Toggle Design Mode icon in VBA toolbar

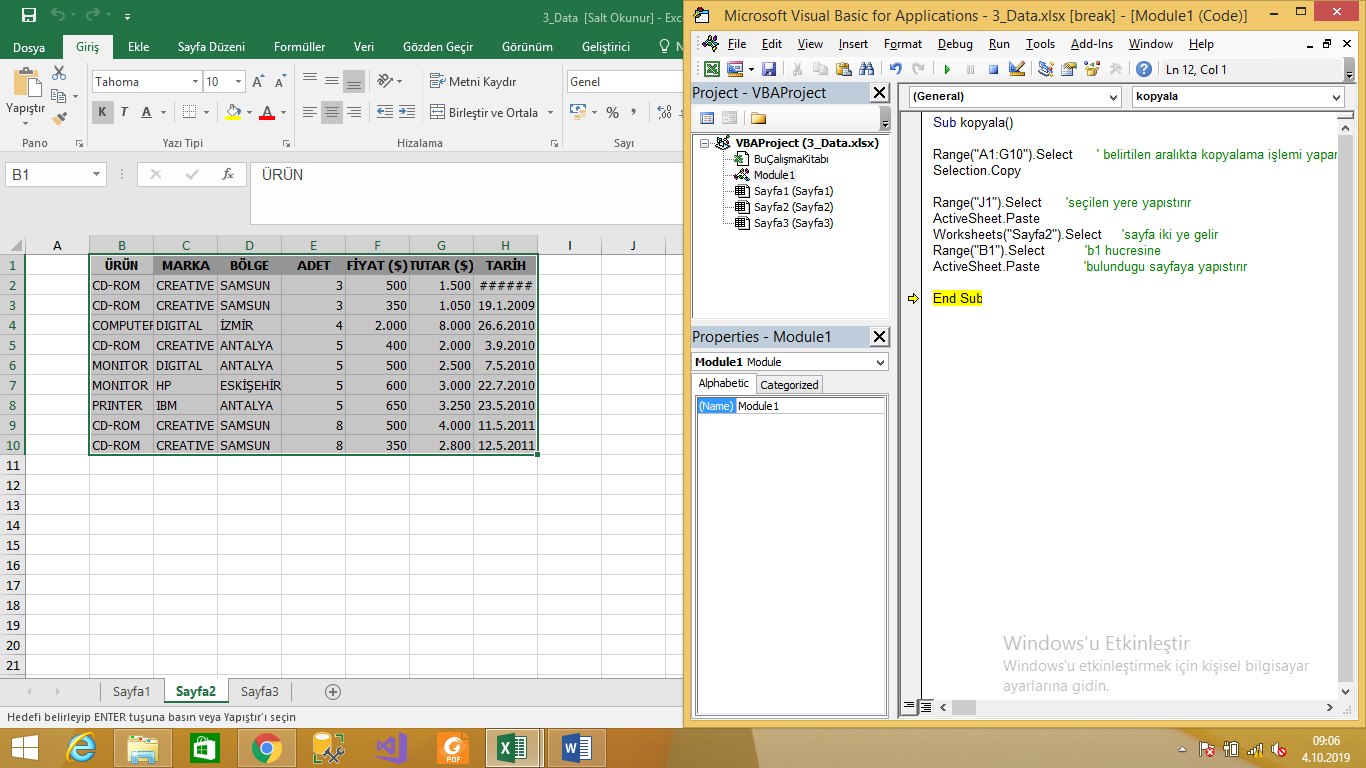pyautogui.click(x=1017, y=69)
